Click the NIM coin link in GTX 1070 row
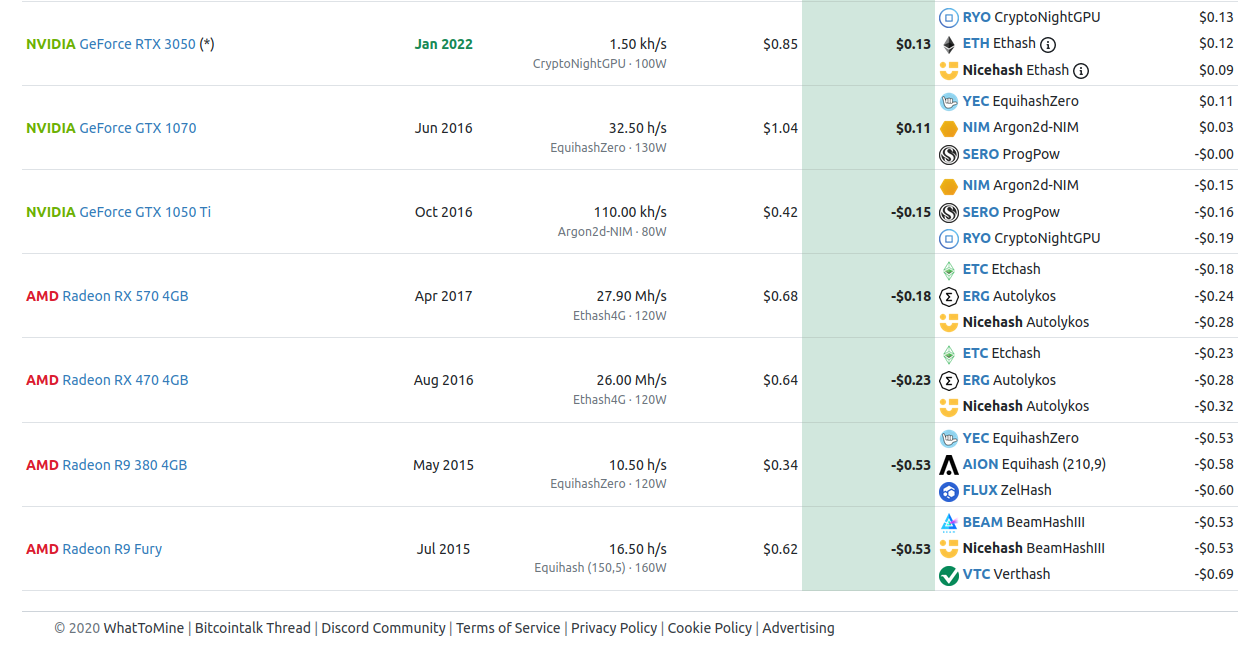This screenshot has width=1257, height=645. point(975,128)
